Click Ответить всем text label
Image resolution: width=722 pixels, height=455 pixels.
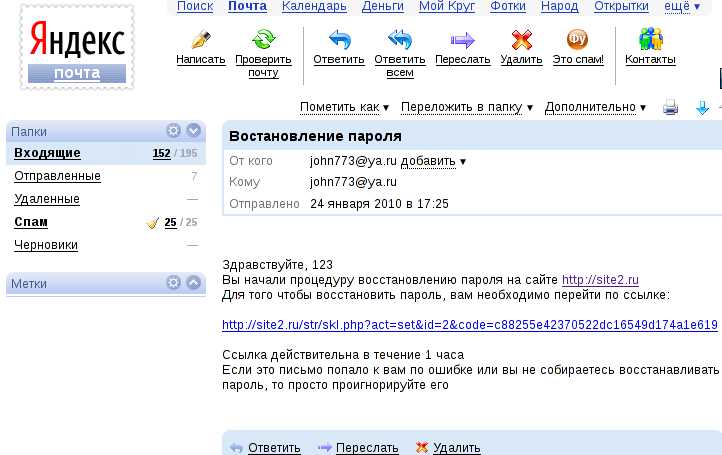click(400, 66)
